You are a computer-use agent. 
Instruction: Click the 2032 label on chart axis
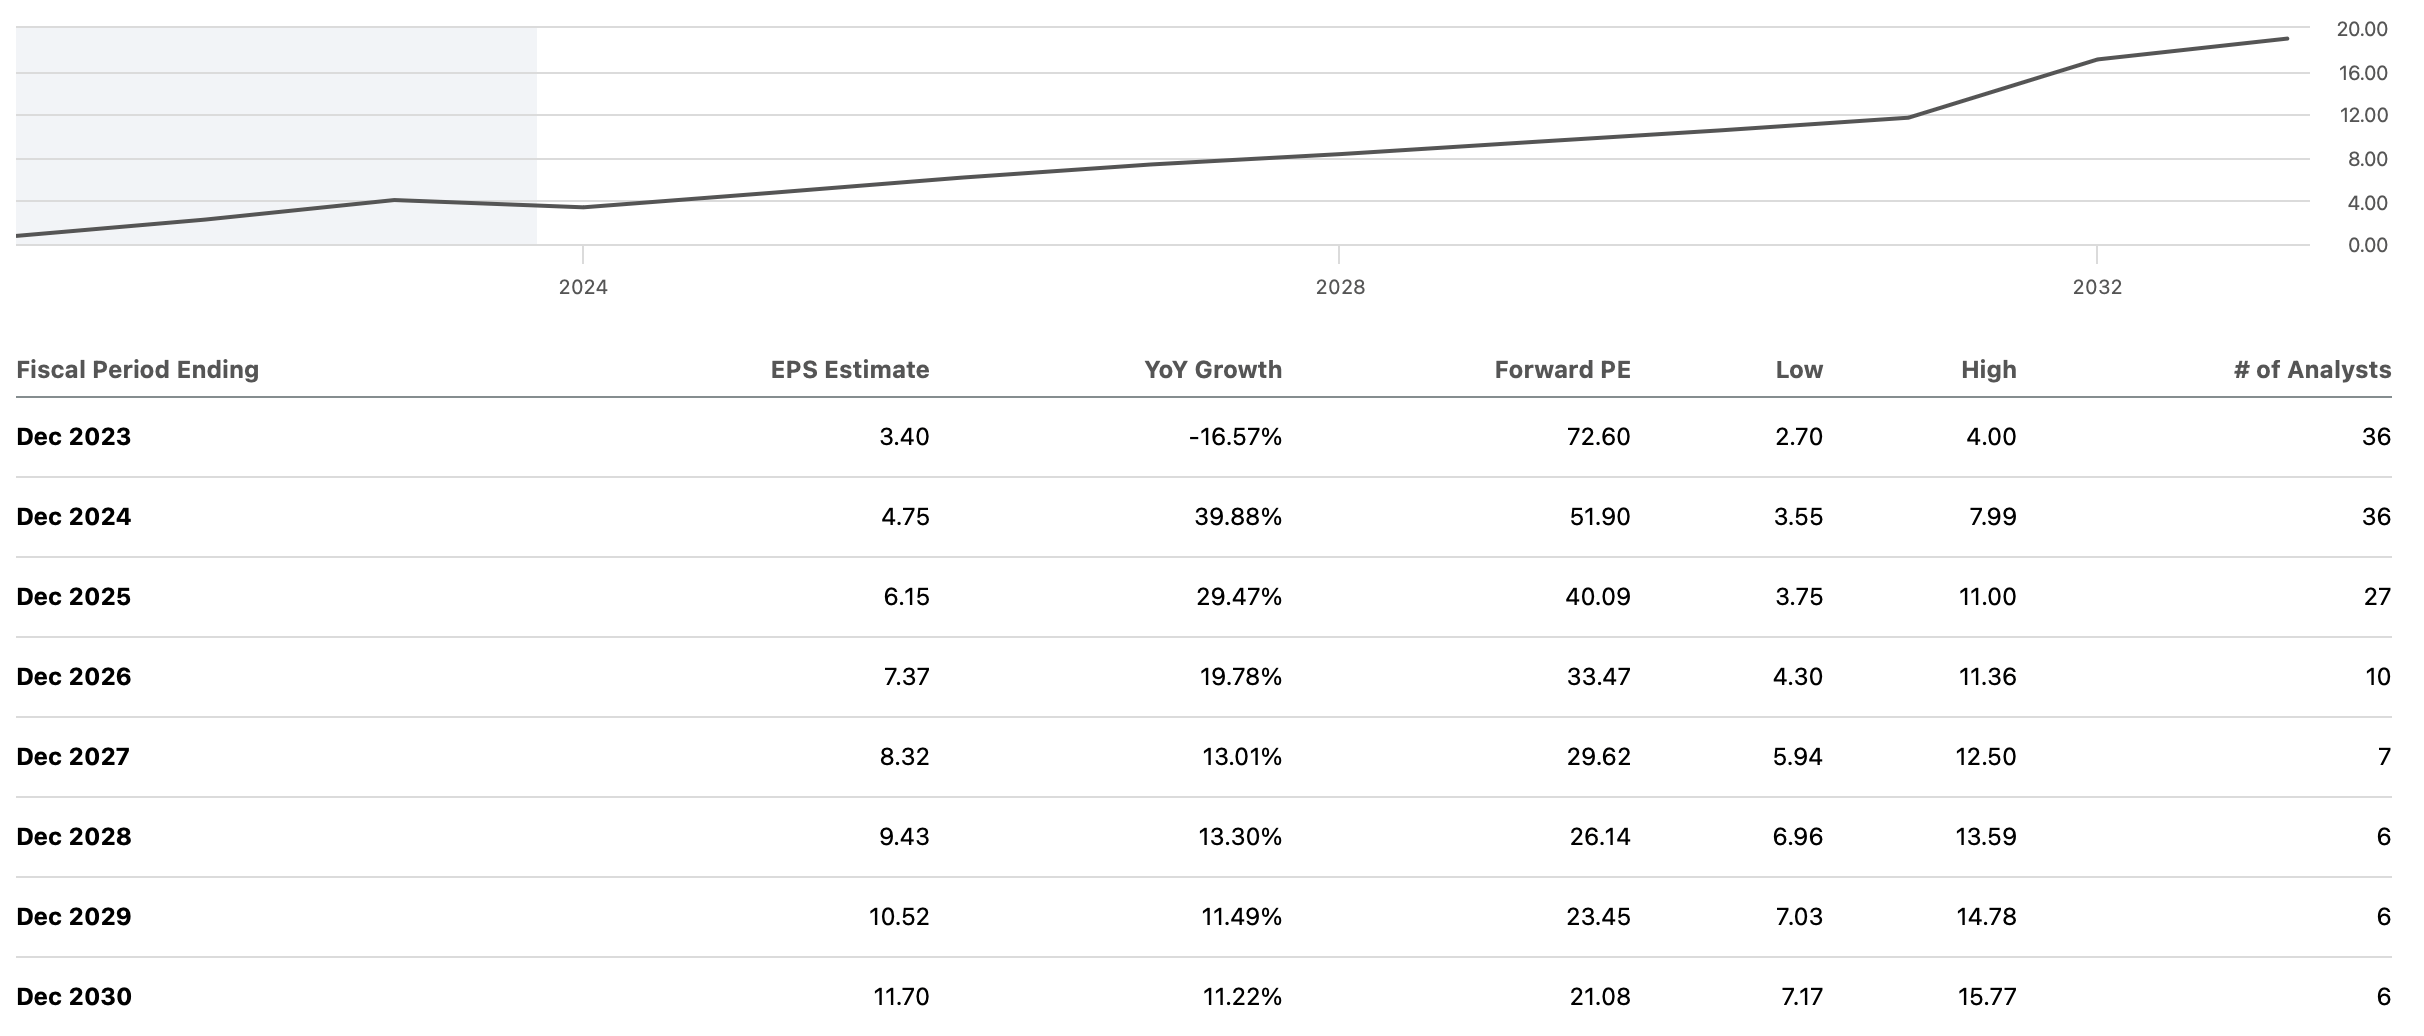coord(2097,288)
